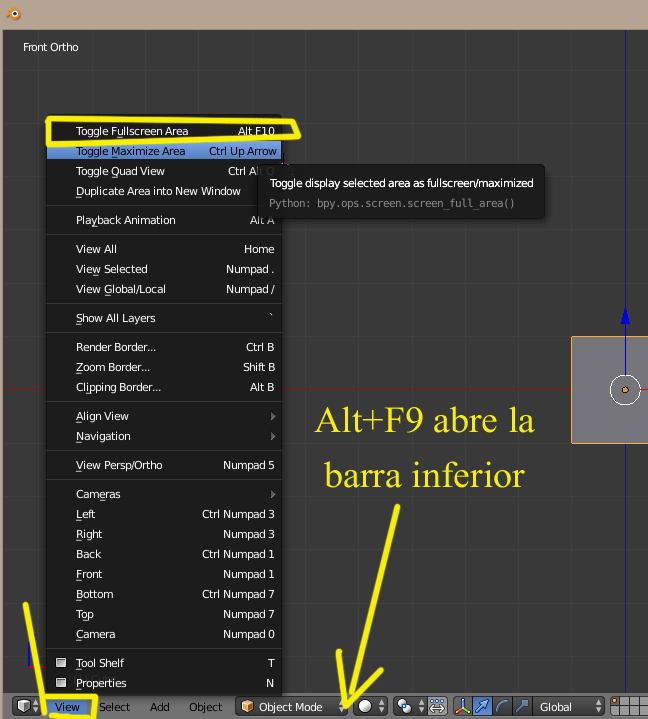This screenshot has height=719, width=648.
Task: Choose Toggle Quad View
Action: [164, 171]
